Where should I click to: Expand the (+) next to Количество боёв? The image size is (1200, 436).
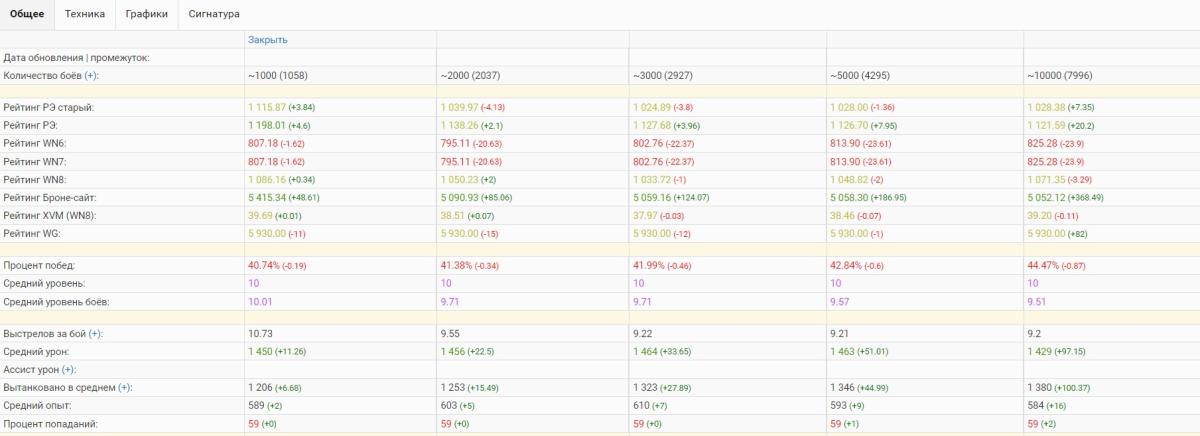[x=91, y=76]
